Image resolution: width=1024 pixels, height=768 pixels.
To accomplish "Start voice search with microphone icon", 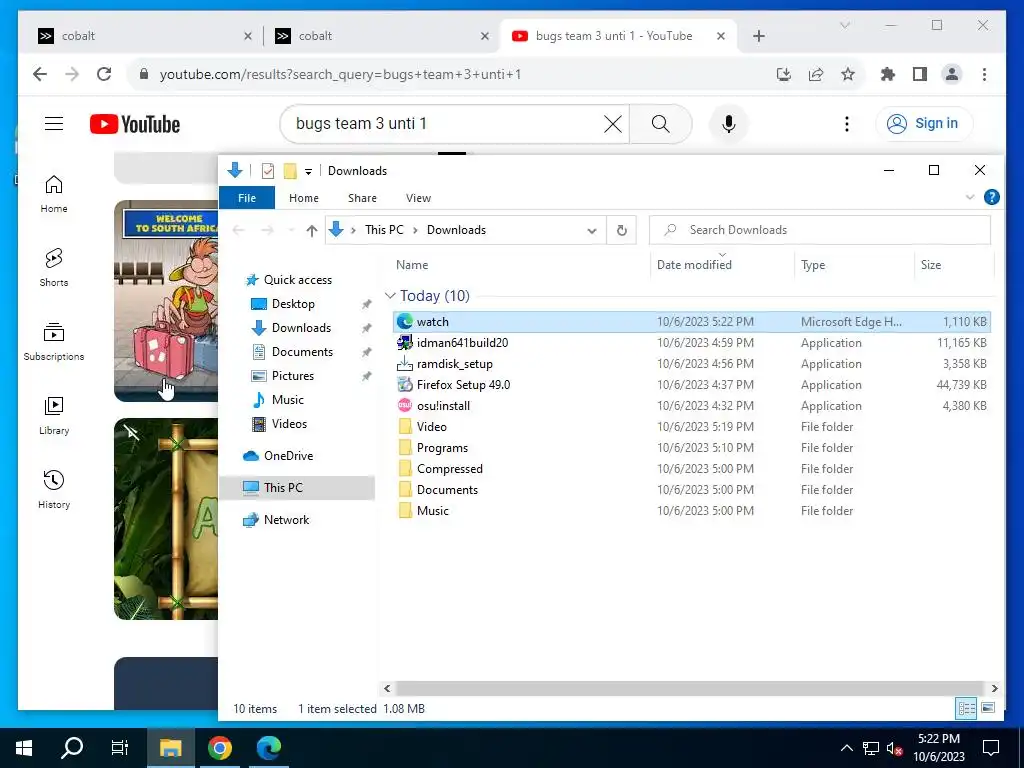I will point(729,123).
